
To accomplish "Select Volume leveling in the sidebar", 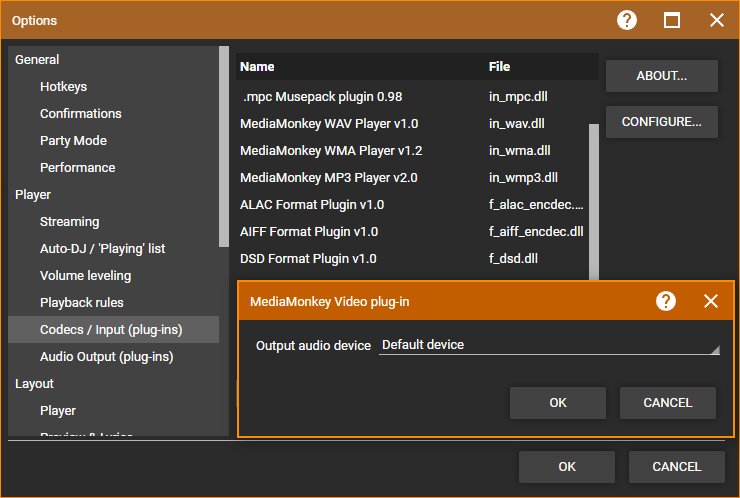I will coord(85,276).
